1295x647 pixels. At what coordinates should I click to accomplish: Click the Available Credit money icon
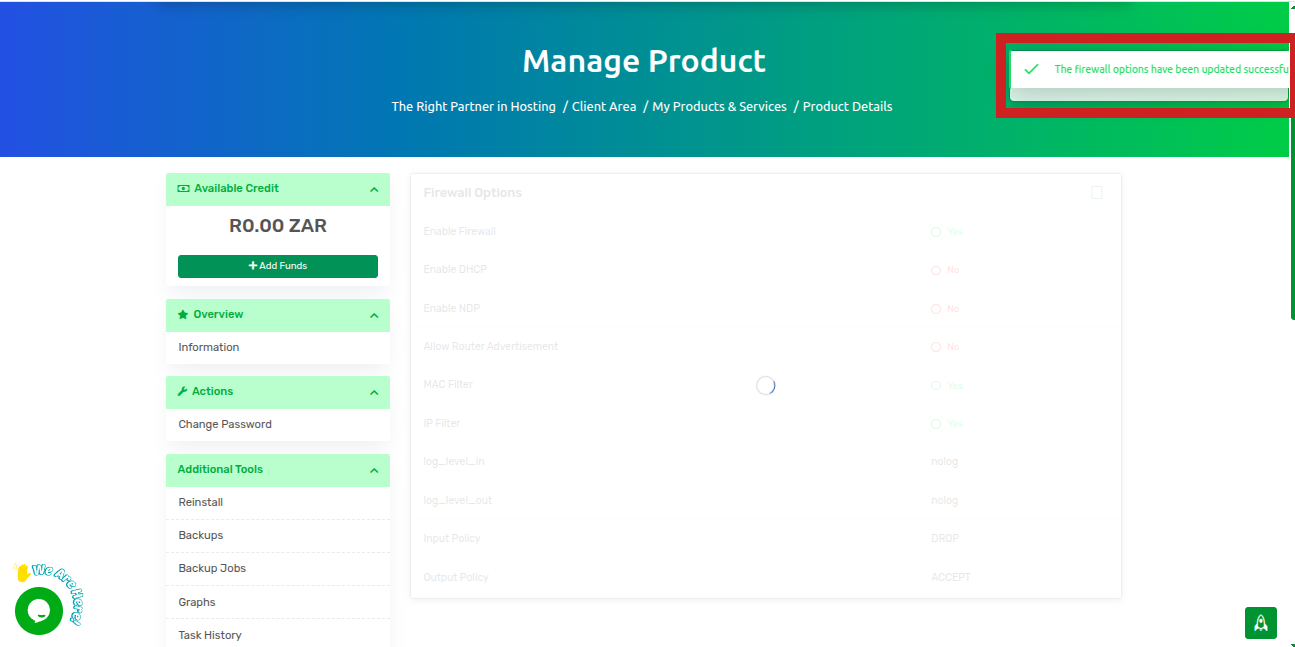pyautogui.click(x=183, y=188)
